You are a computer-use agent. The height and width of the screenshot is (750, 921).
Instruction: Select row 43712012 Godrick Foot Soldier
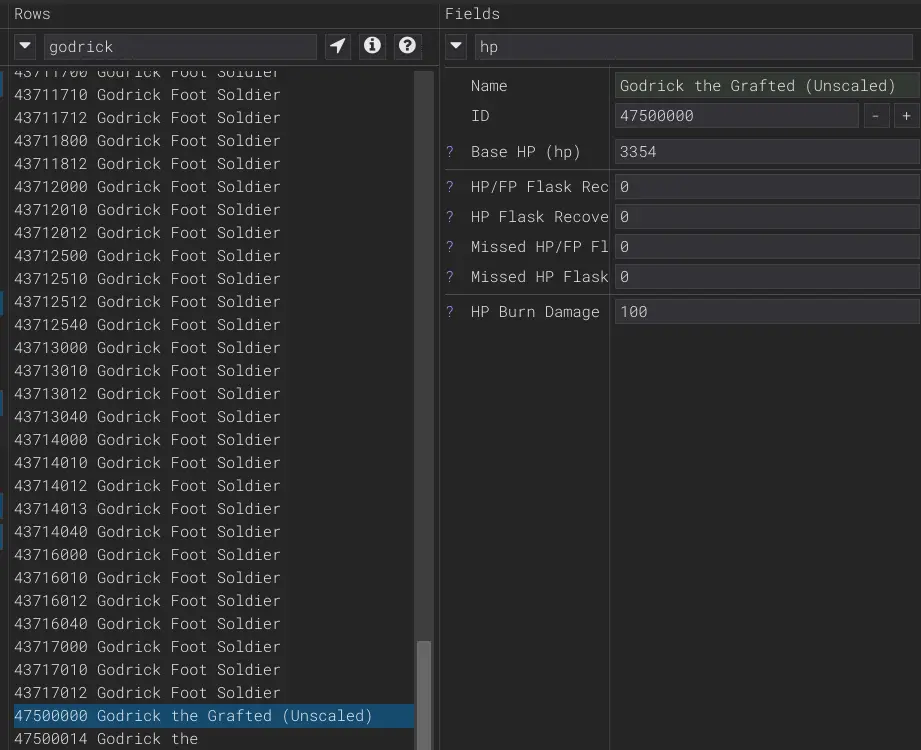[214, 233]
